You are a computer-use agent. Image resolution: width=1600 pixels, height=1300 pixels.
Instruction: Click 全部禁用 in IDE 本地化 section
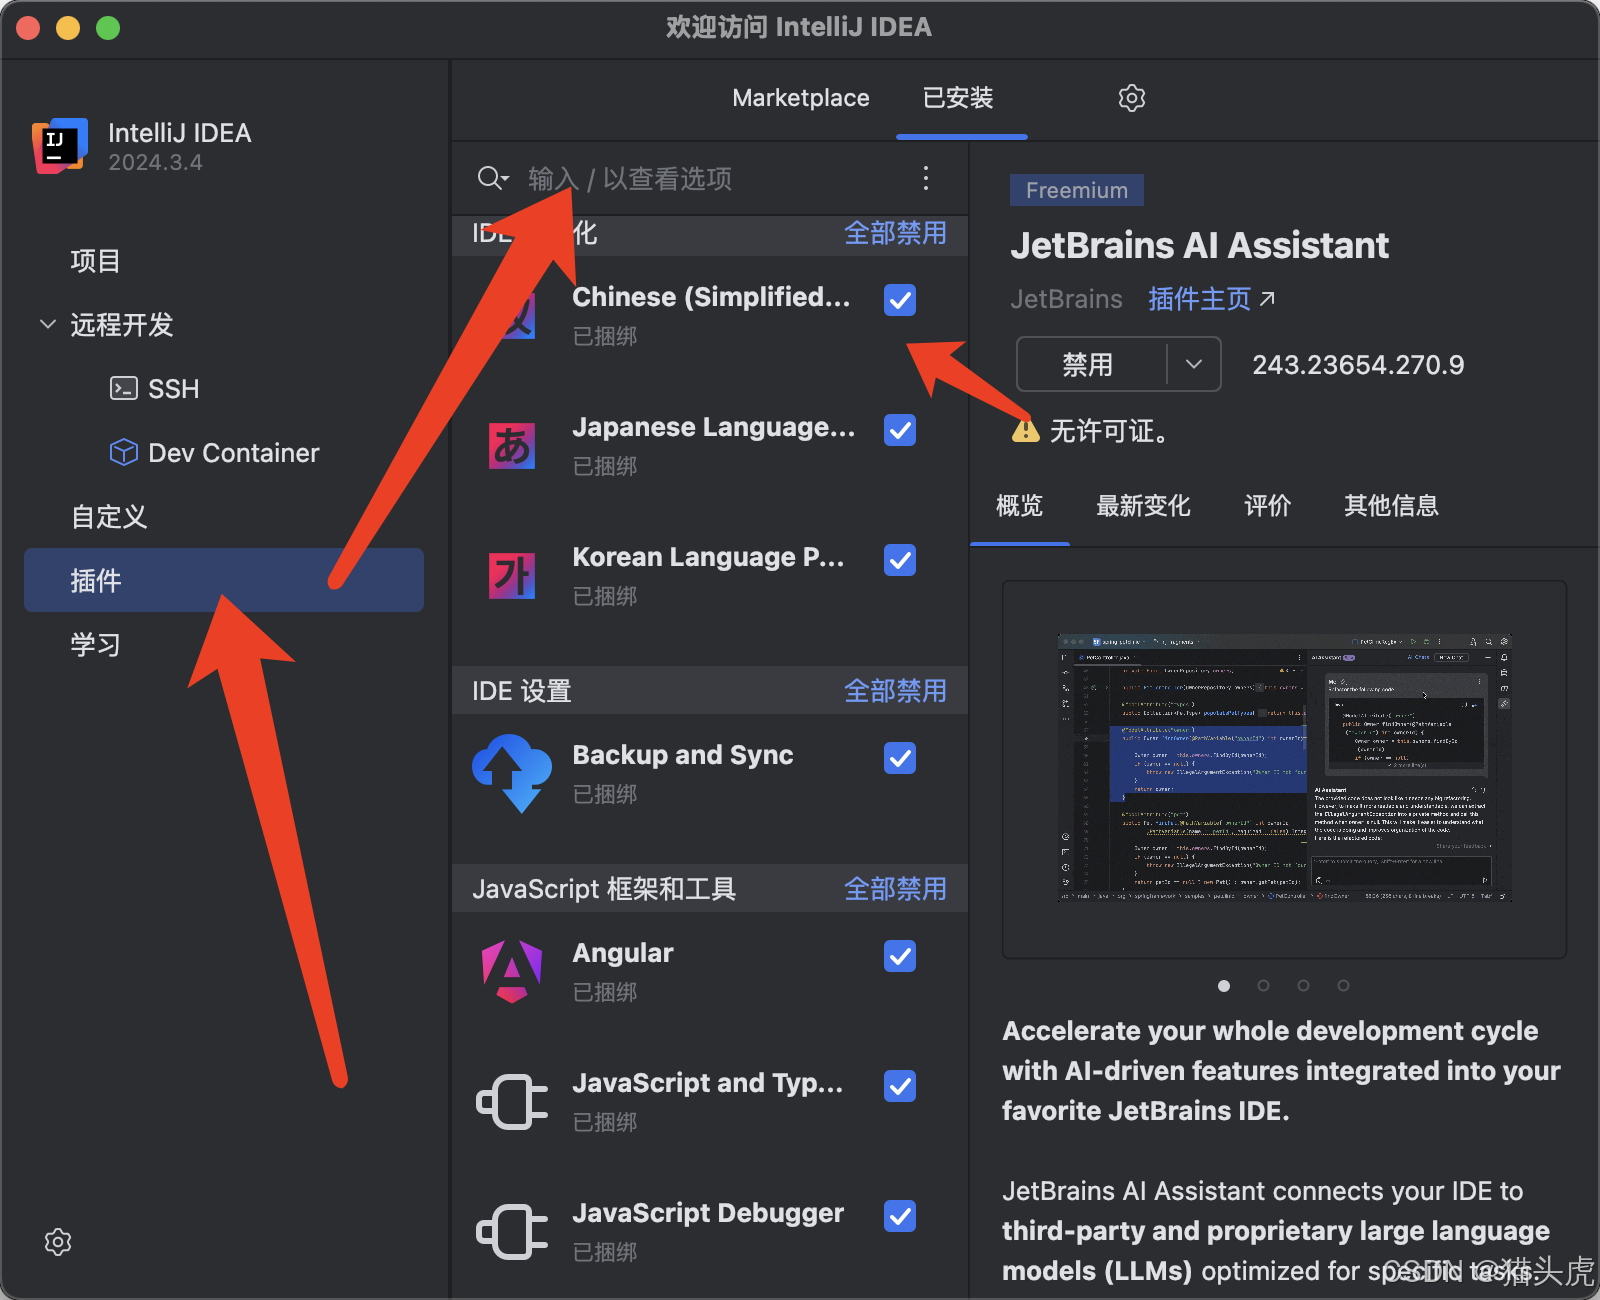[x=895, y=233]
